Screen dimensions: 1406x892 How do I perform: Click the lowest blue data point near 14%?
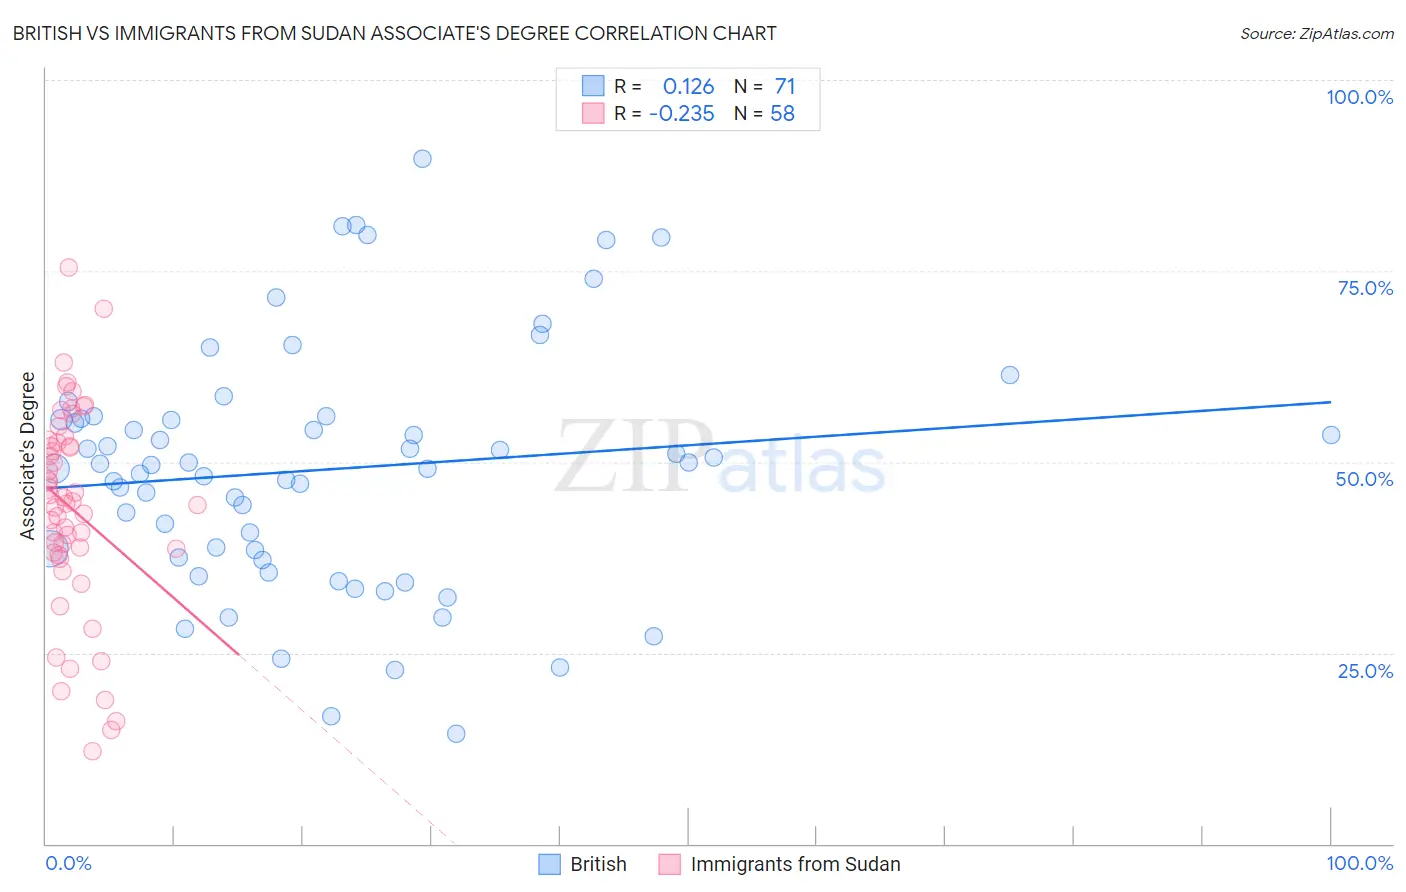456,733
